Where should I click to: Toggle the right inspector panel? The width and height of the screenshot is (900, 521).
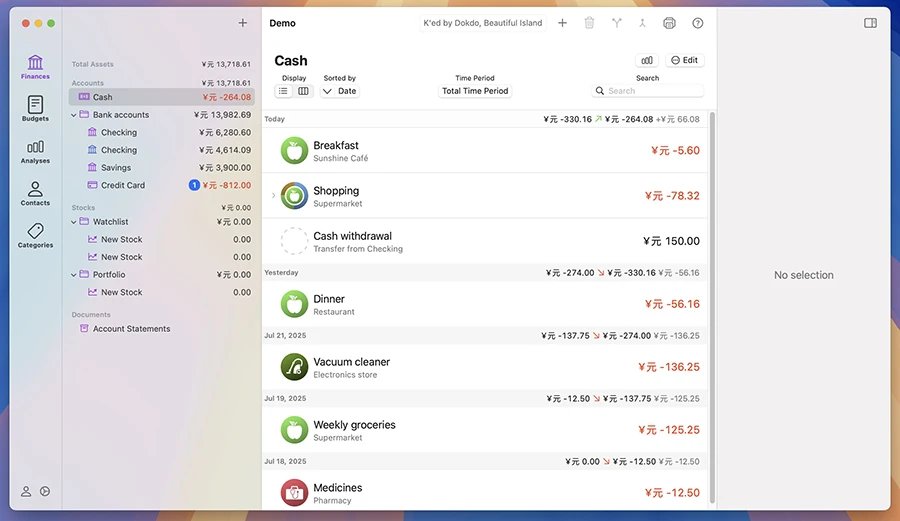point(870,23)
